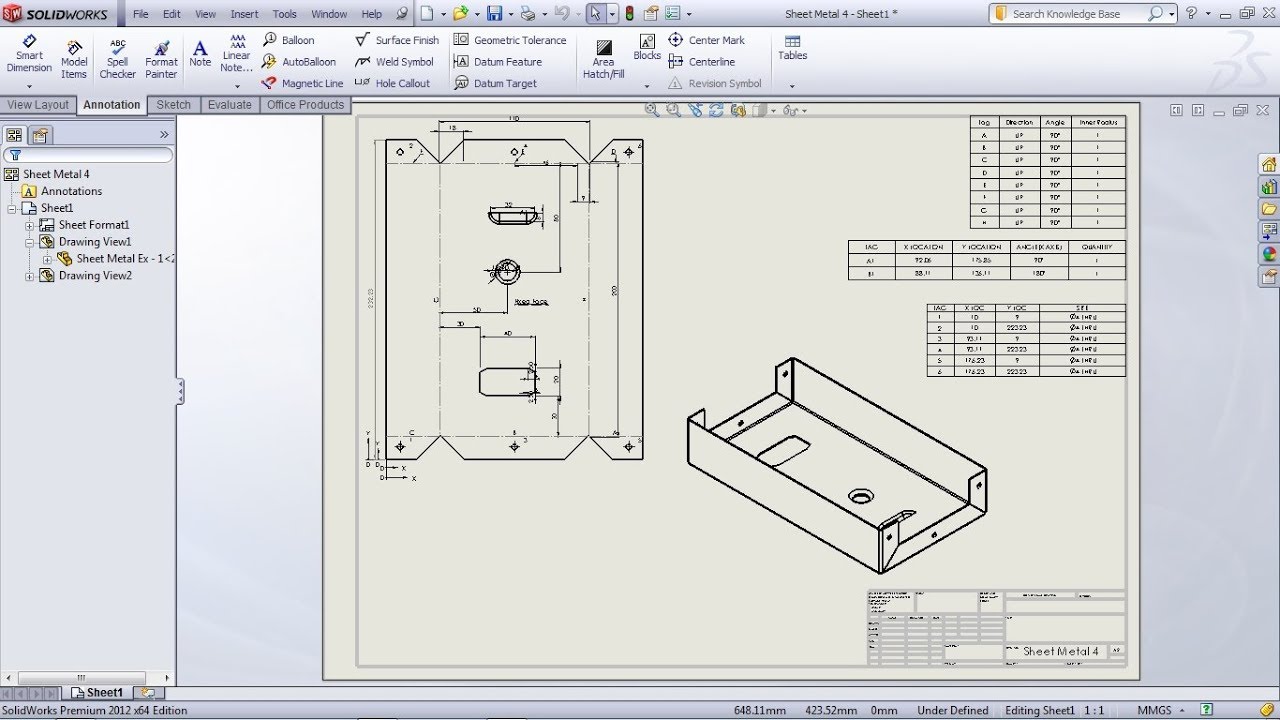This screenshot has height=720, width=1280.
Task: Insert a Balloon annotation
Action: coord(288,40)
